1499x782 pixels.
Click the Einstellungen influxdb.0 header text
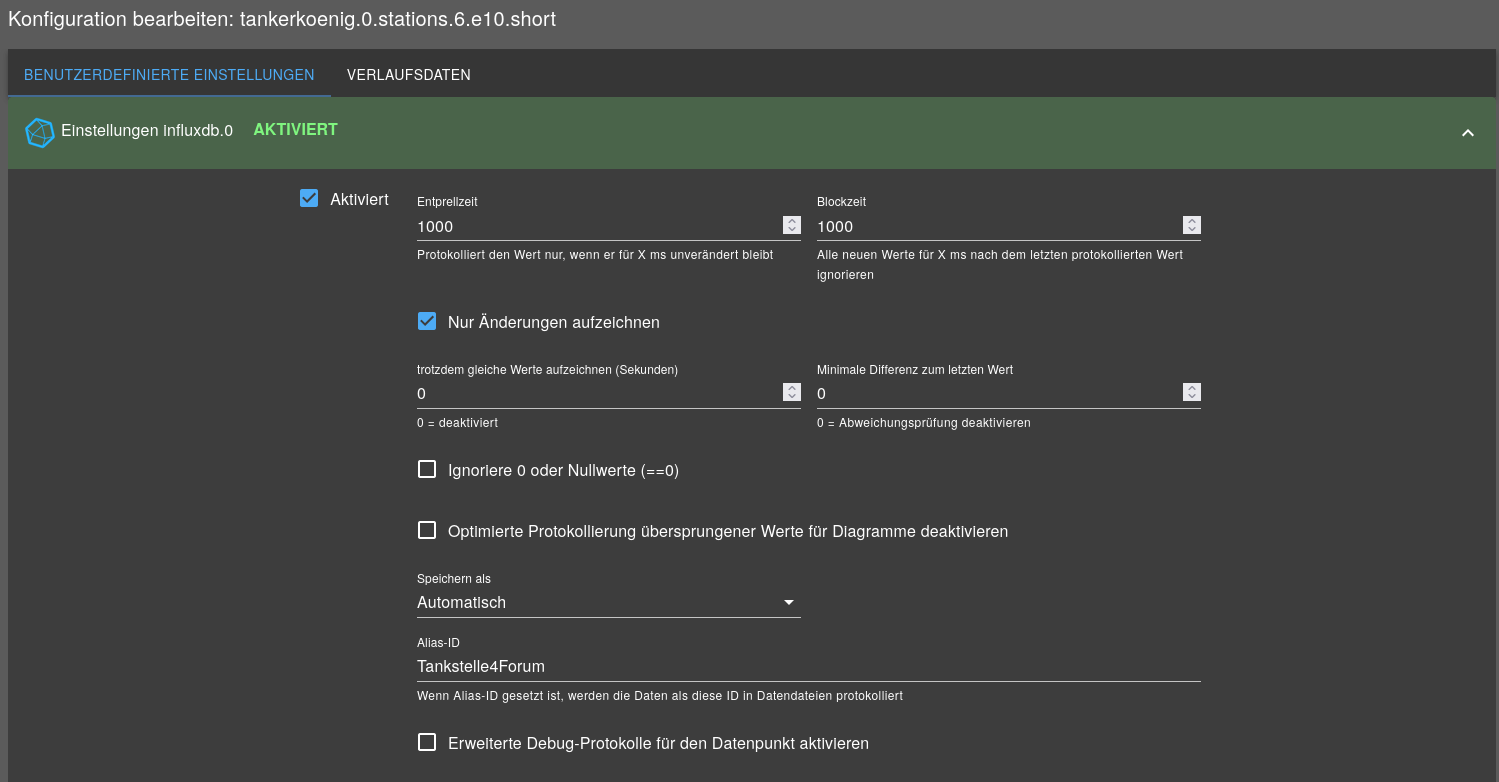pyautogui.click(x=147, y=130)
